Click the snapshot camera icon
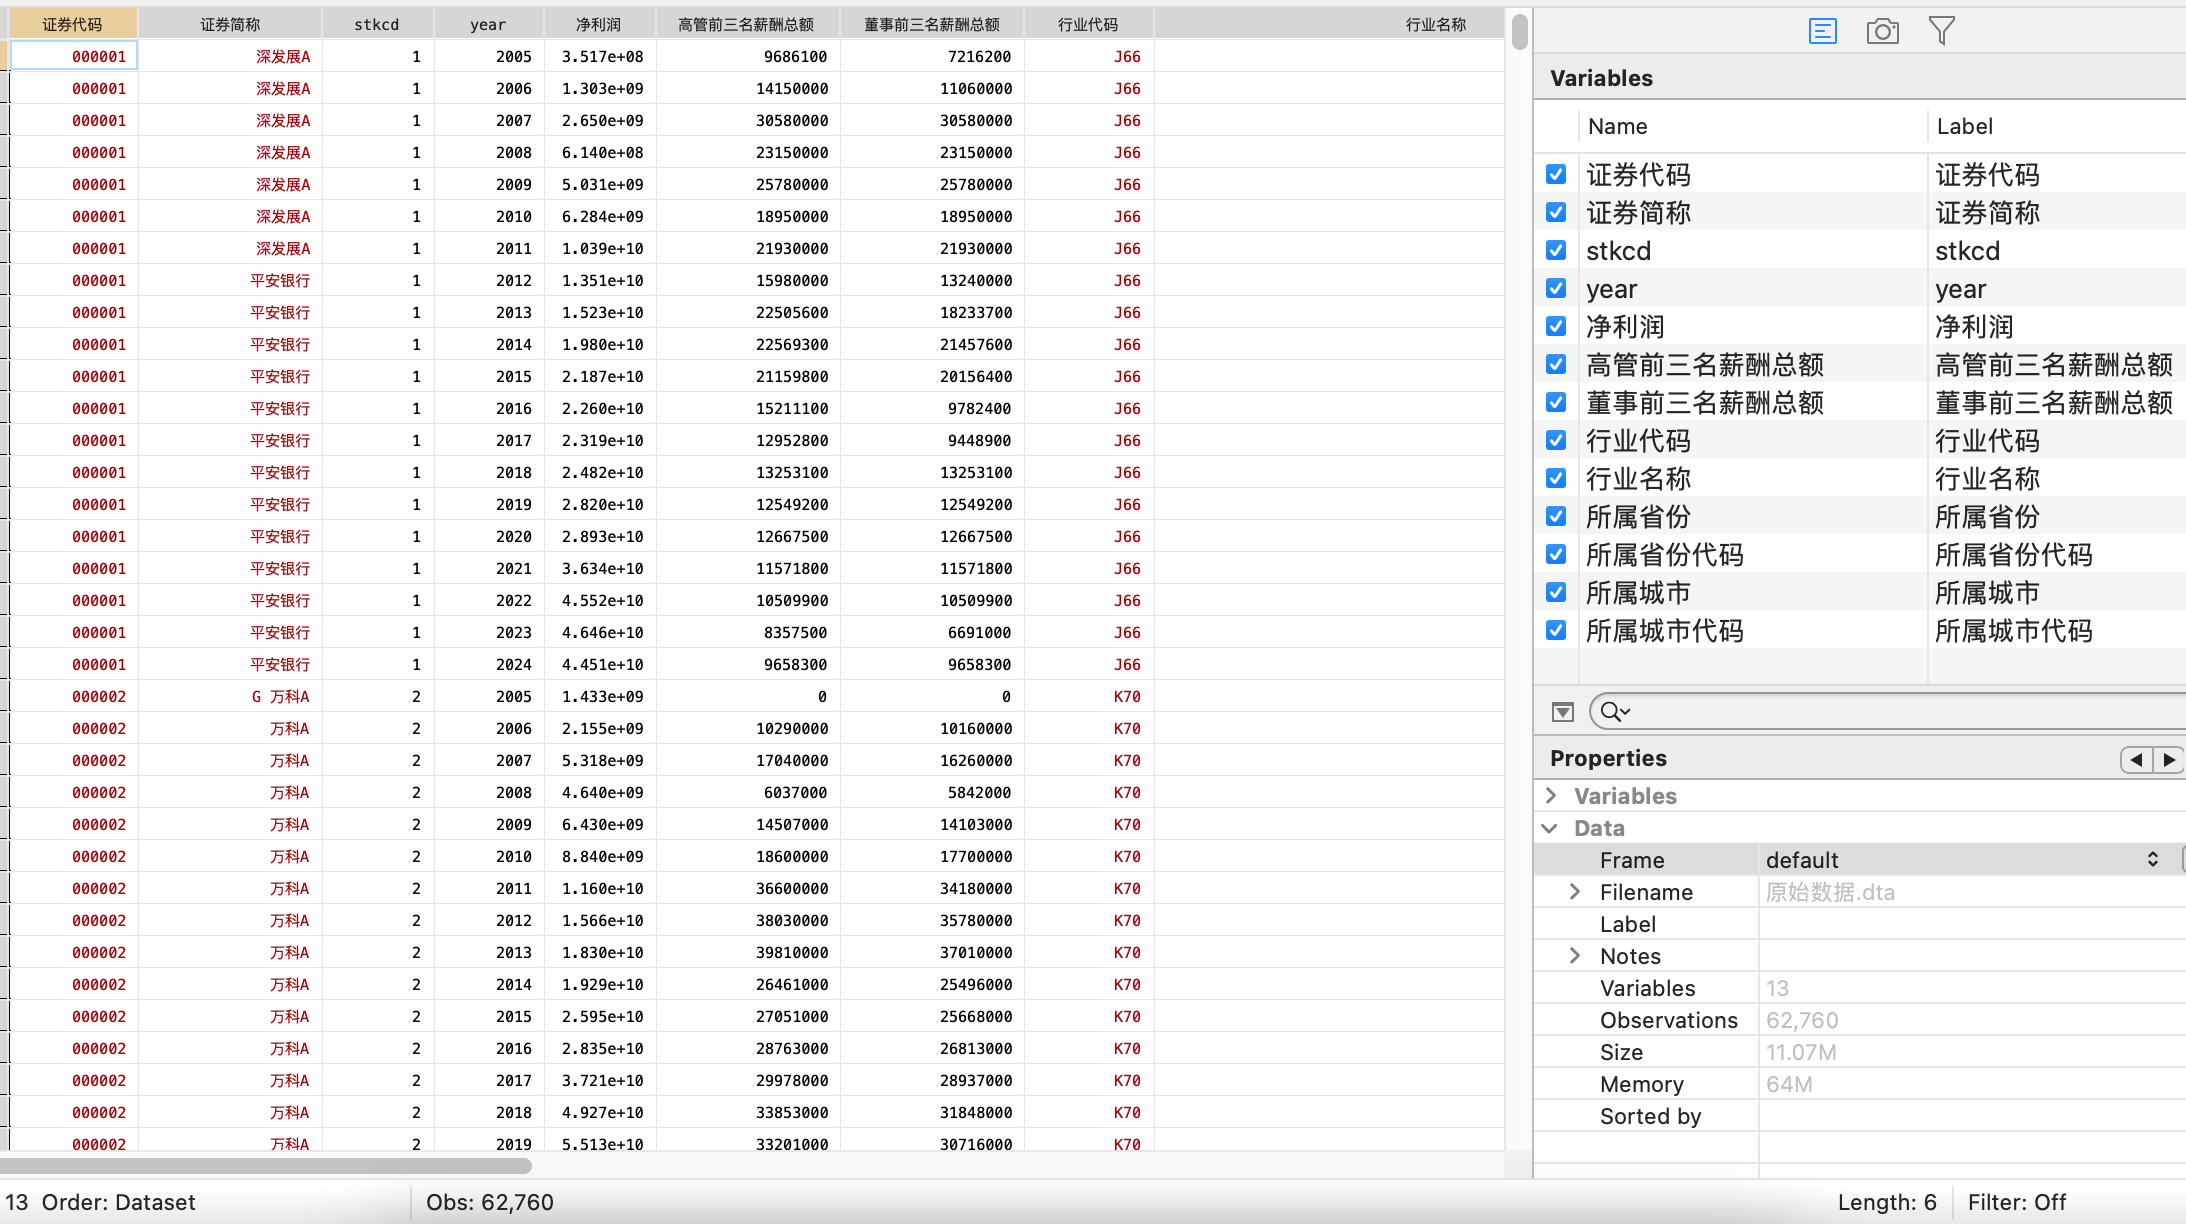The height and width of the screenshot is (1224, 2186). pos(1882,32)
